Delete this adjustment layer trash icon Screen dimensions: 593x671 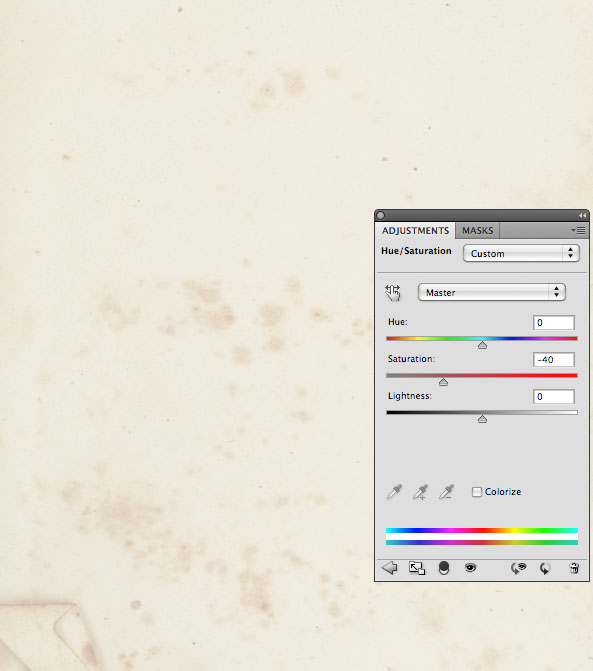(x=574, y=568)
